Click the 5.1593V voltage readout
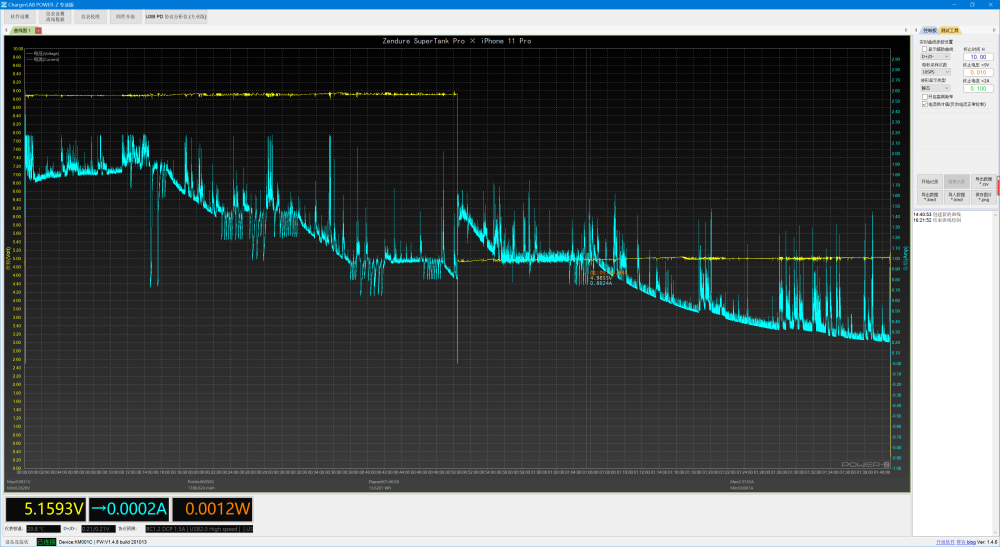Viewport: 1000px width, 547px height. coord(46,509)
